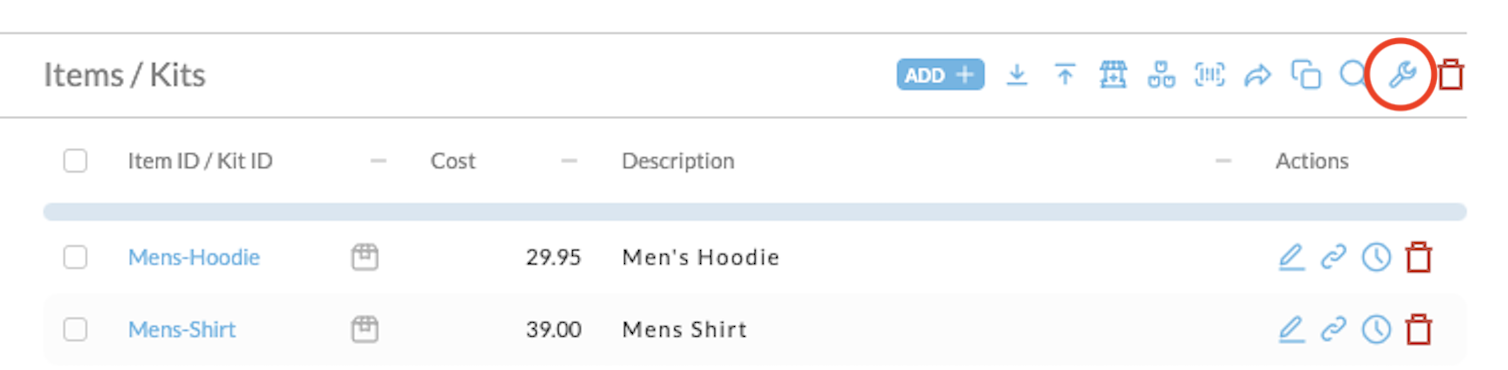Image resolution: width=1508 pixels, height=370 pixels.
Task: Click the share arrow icon in toolbar
Action: click(x=1258, y=75)
